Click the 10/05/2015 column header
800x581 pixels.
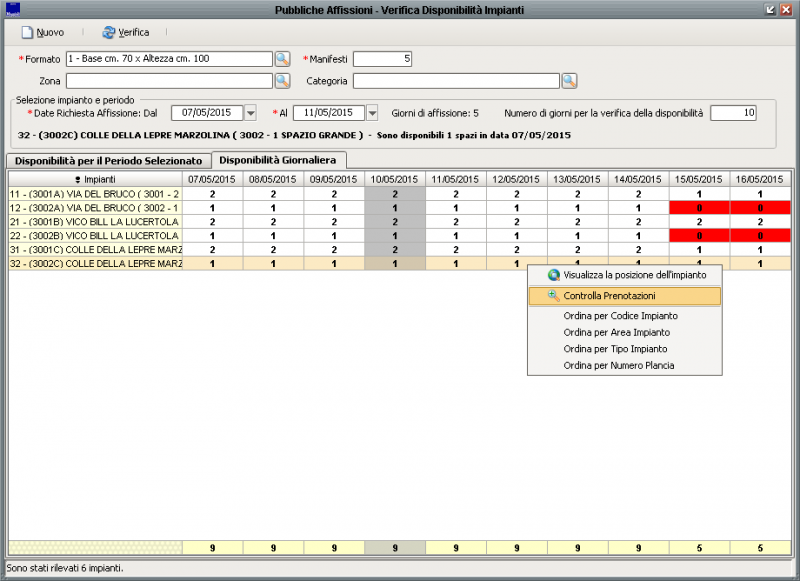395,179
